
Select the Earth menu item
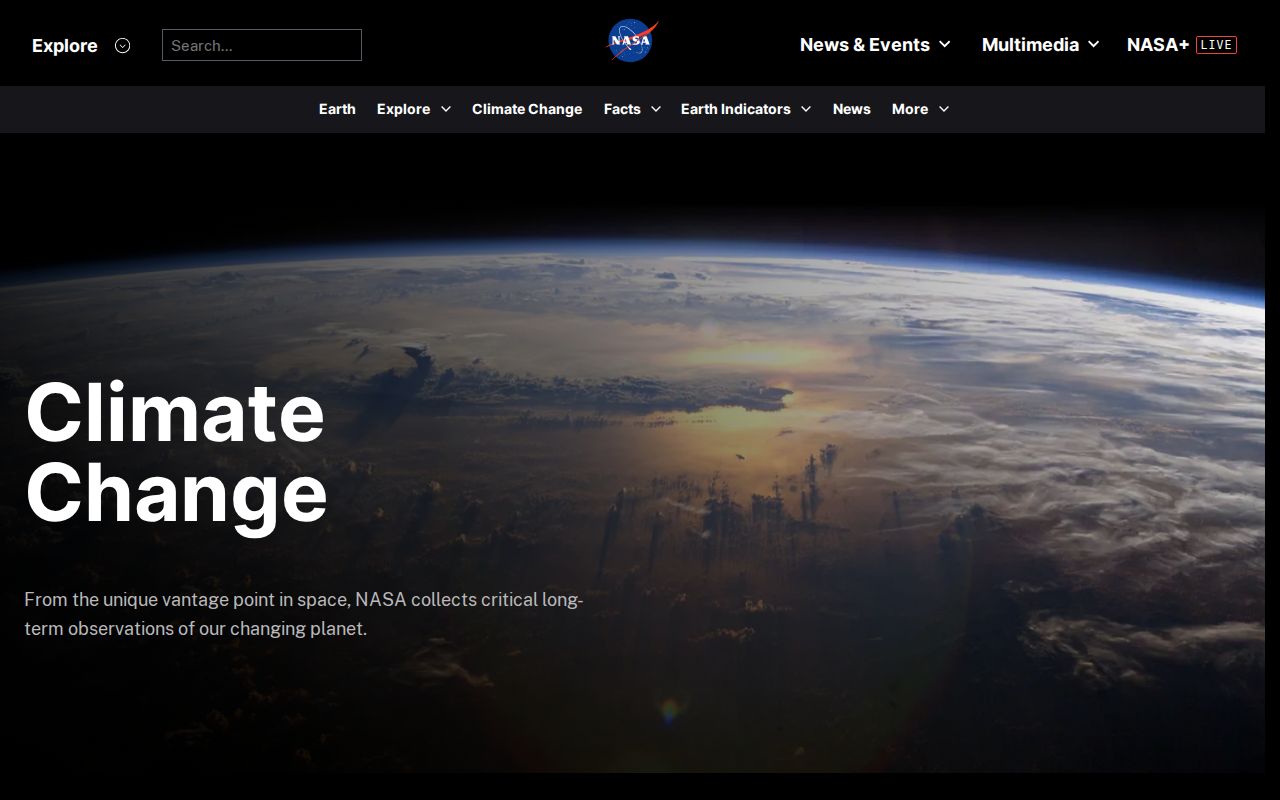point(337,109)
